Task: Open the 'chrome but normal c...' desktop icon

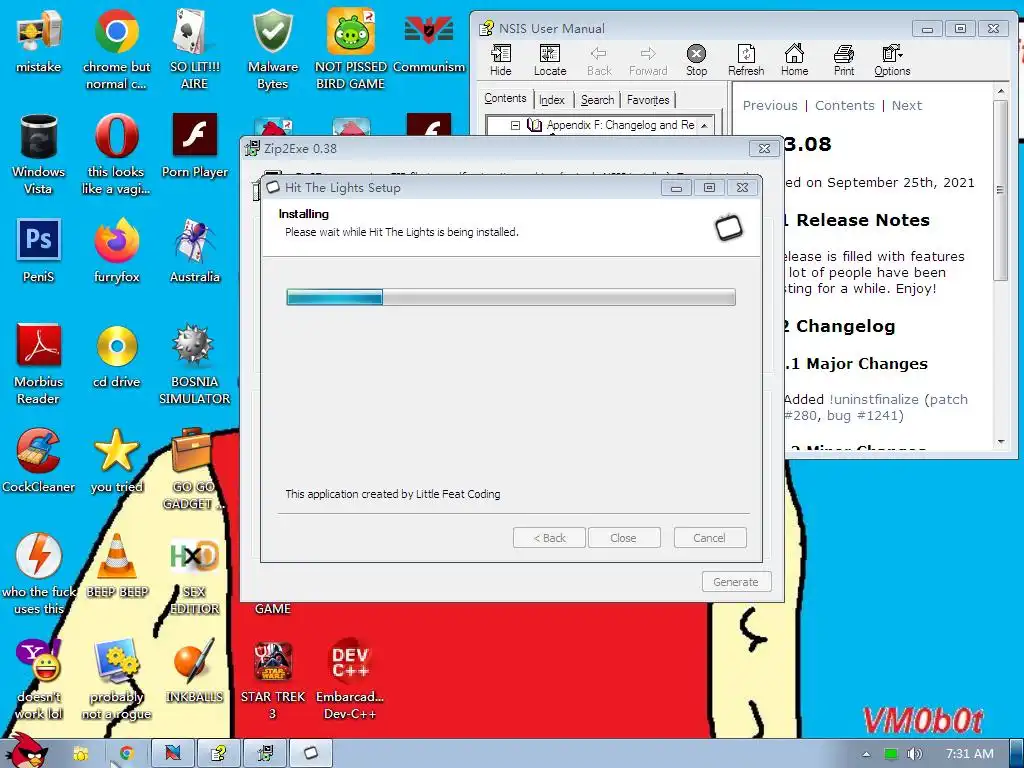Action: (116, 48)
